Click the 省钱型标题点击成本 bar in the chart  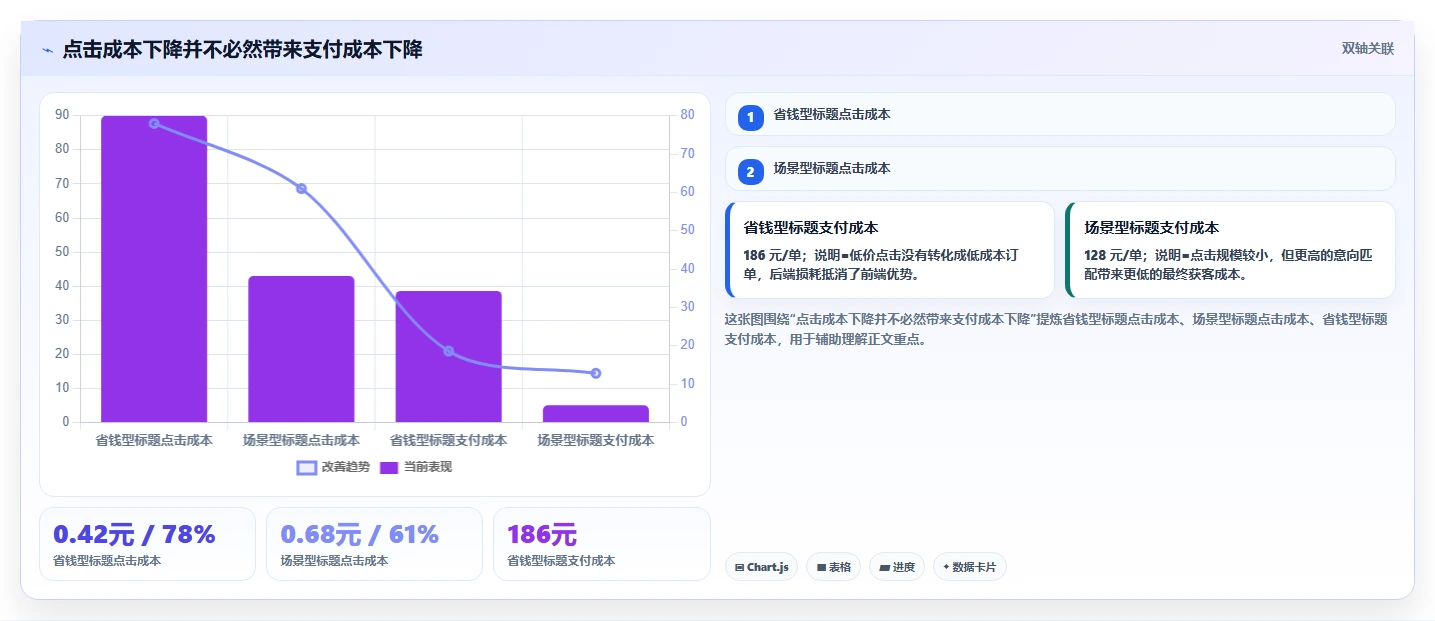(x=154, y=269)
